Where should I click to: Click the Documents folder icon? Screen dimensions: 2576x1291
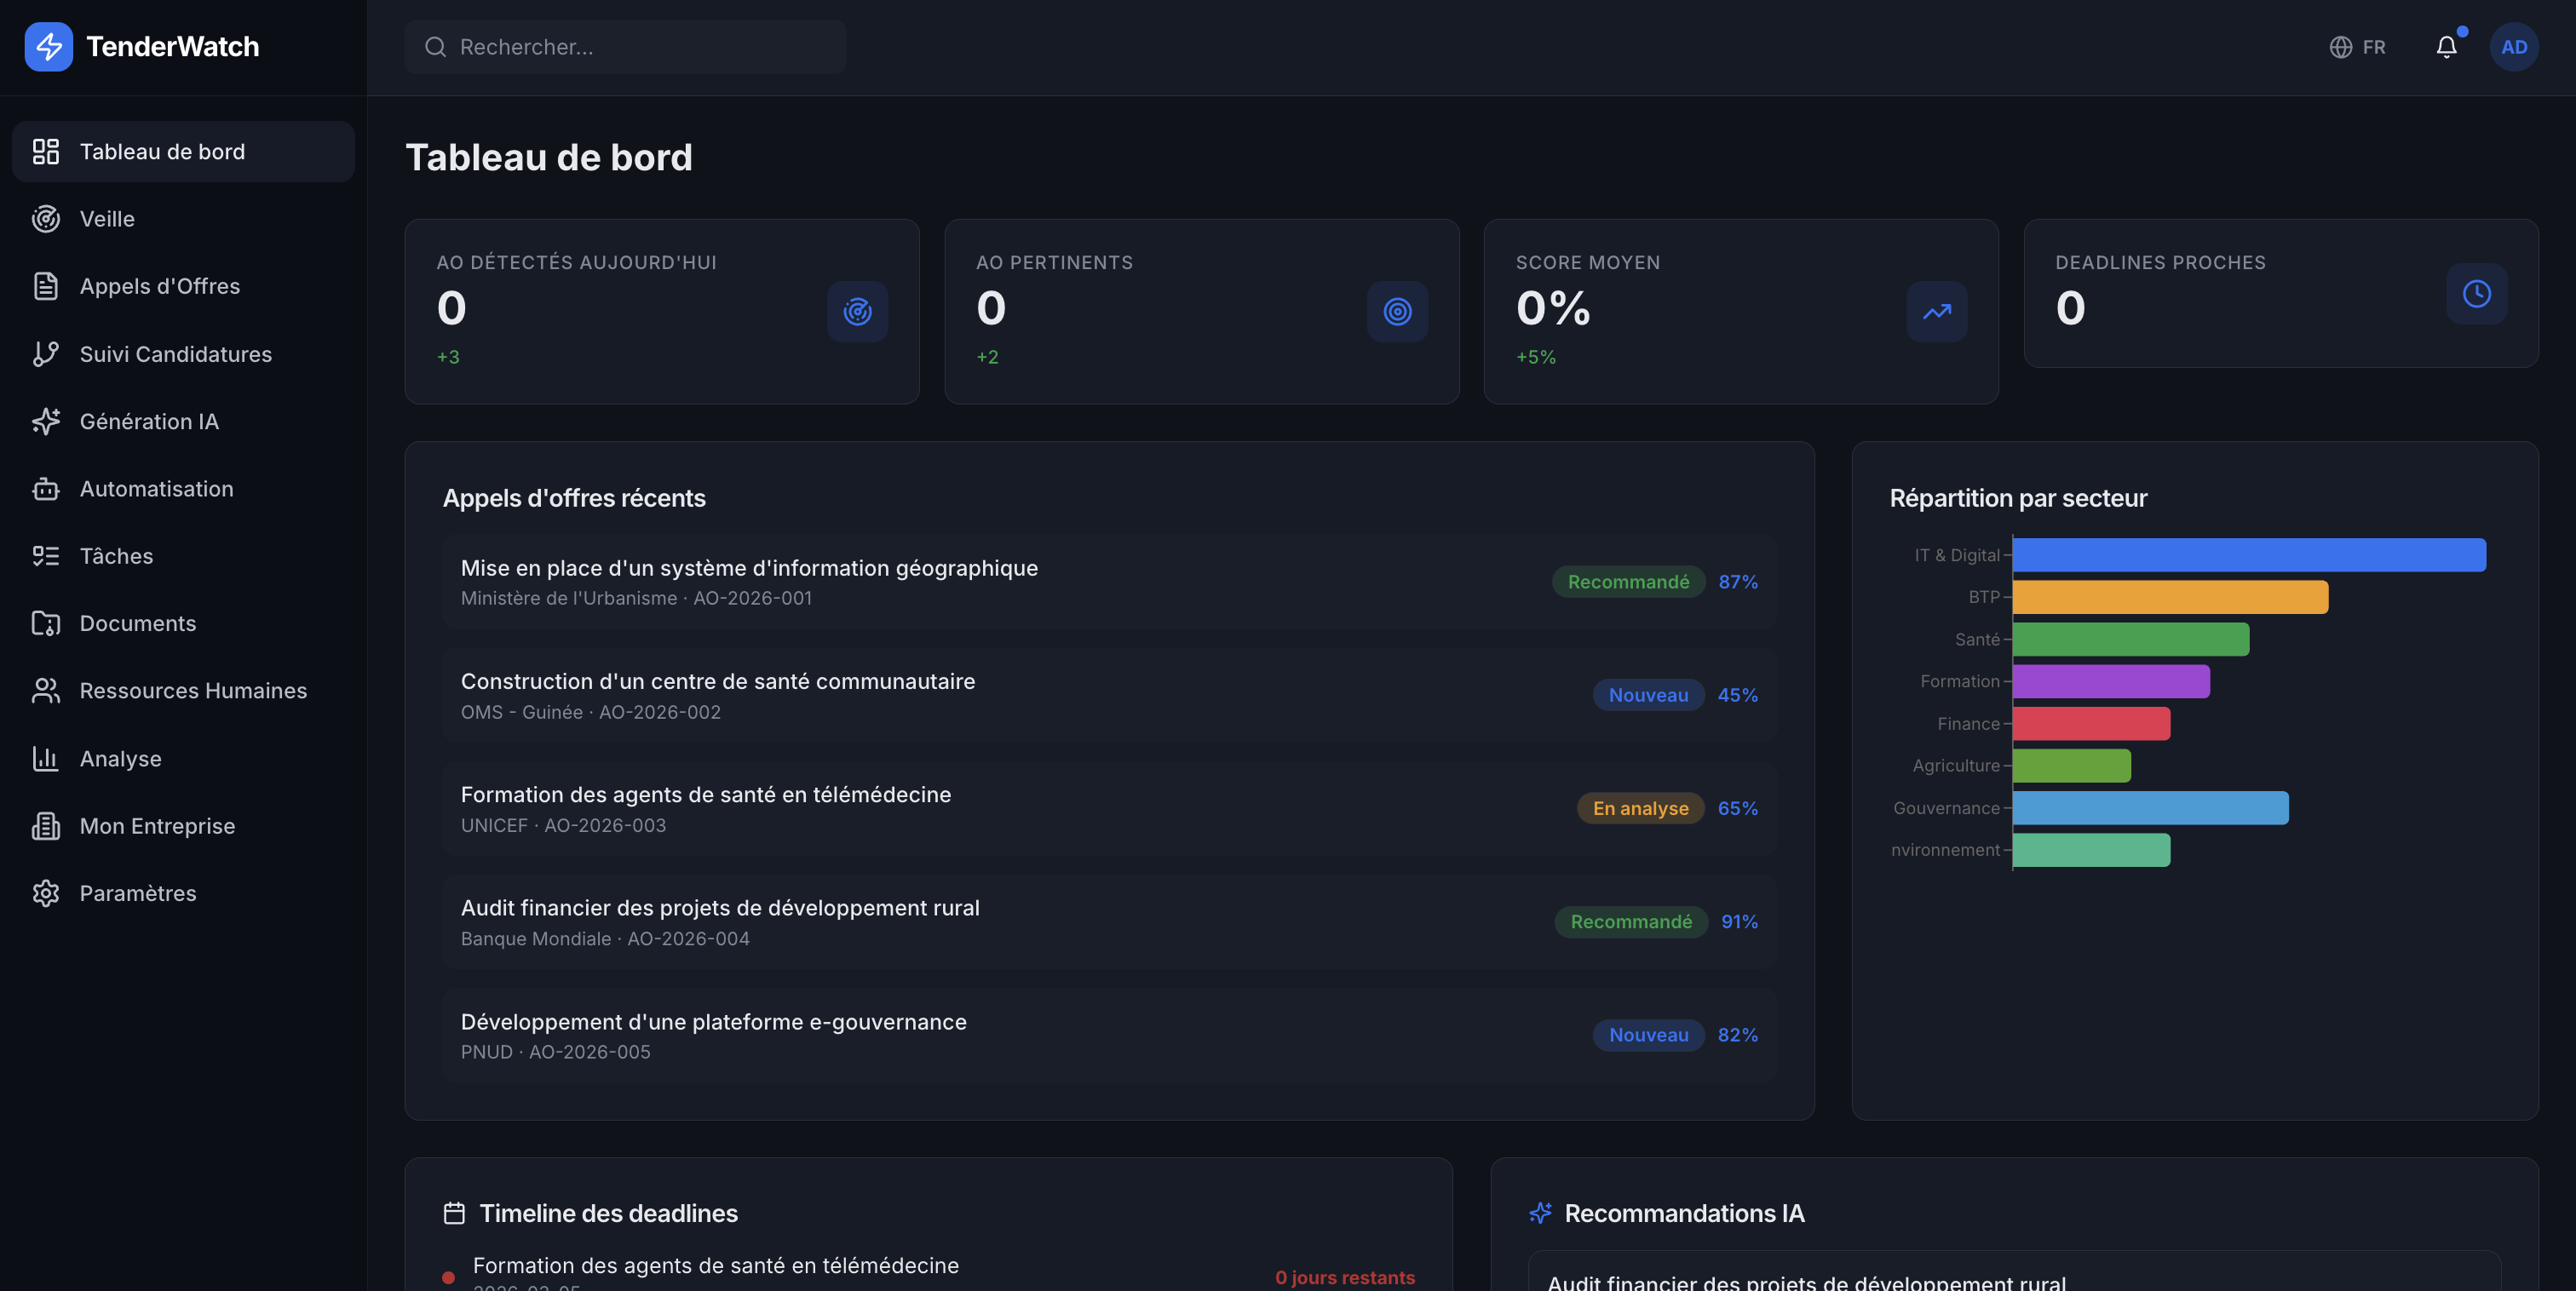46,623
